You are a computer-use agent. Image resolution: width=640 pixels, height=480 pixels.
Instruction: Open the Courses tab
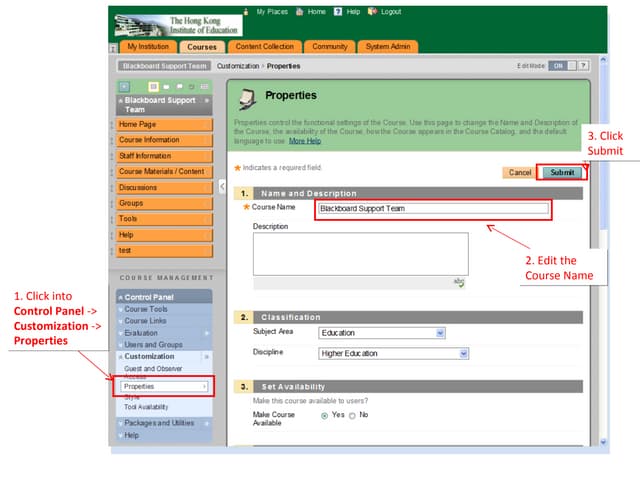click(202, 47)
